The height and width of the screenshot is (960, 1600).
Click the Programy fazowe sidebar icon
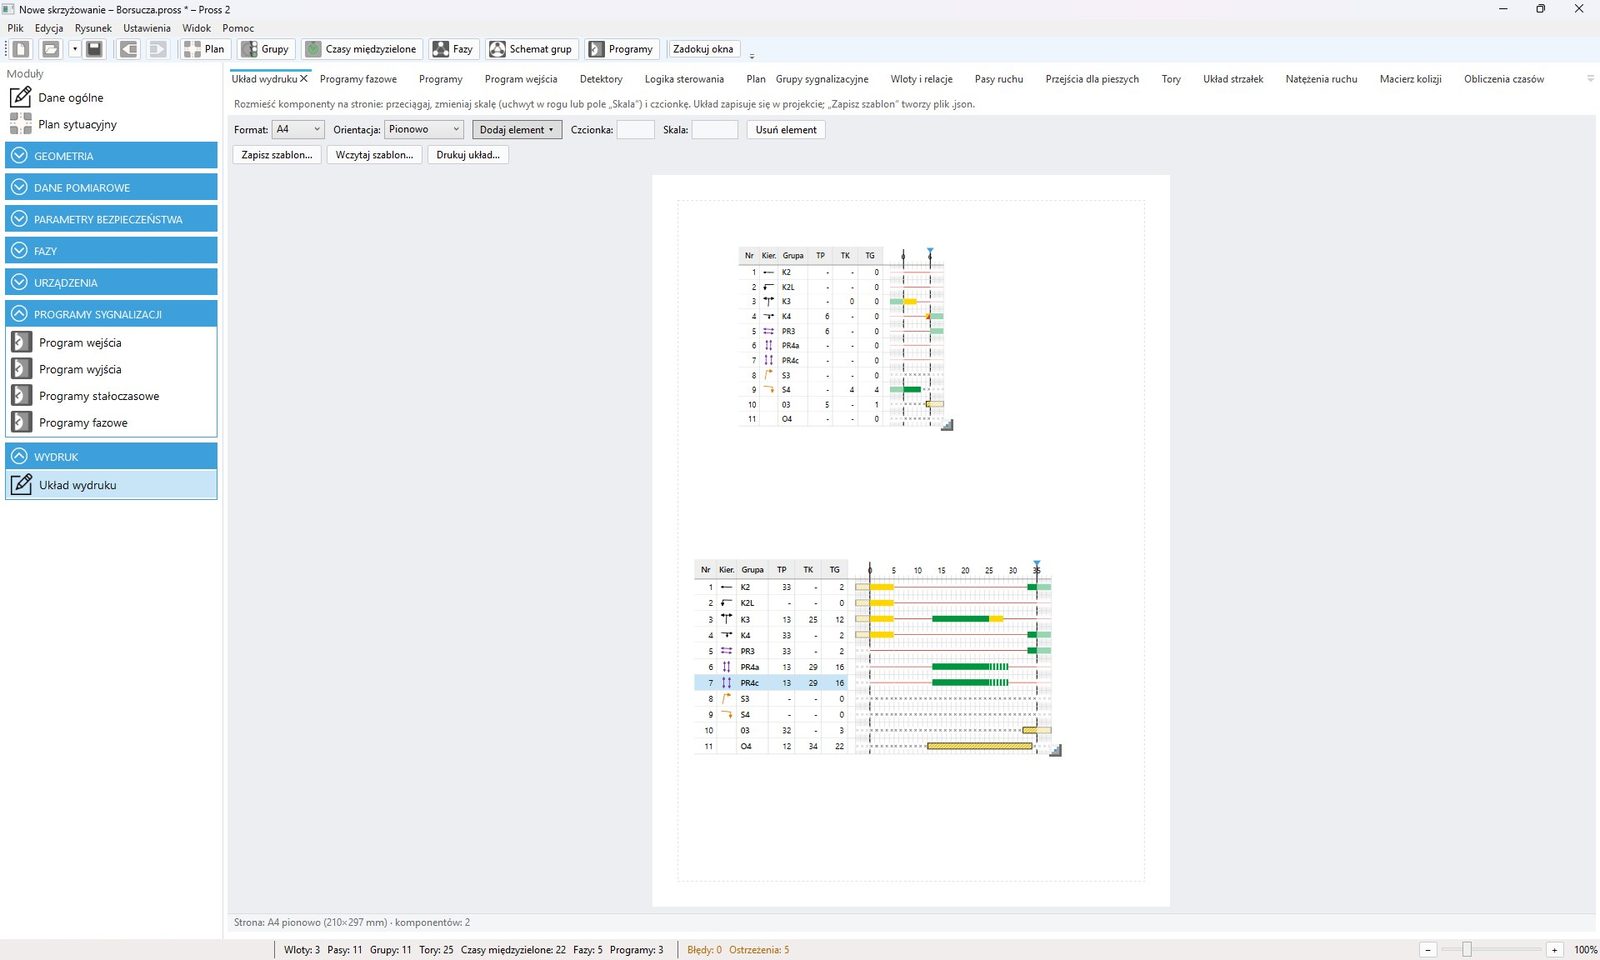tap(21, 423)
